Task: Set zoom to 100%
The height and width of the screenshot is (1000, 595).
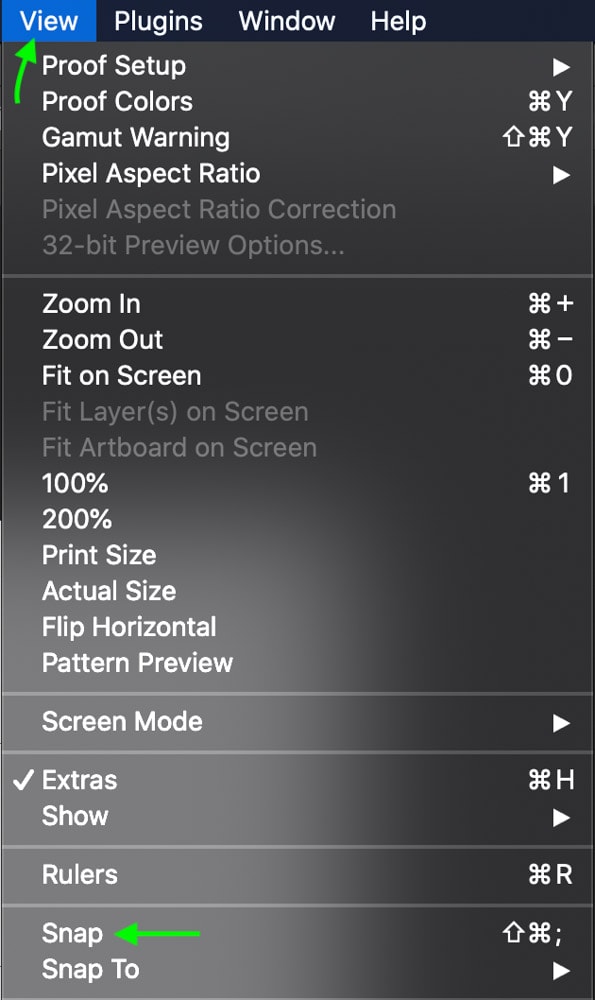Action: tap(297, 483)
